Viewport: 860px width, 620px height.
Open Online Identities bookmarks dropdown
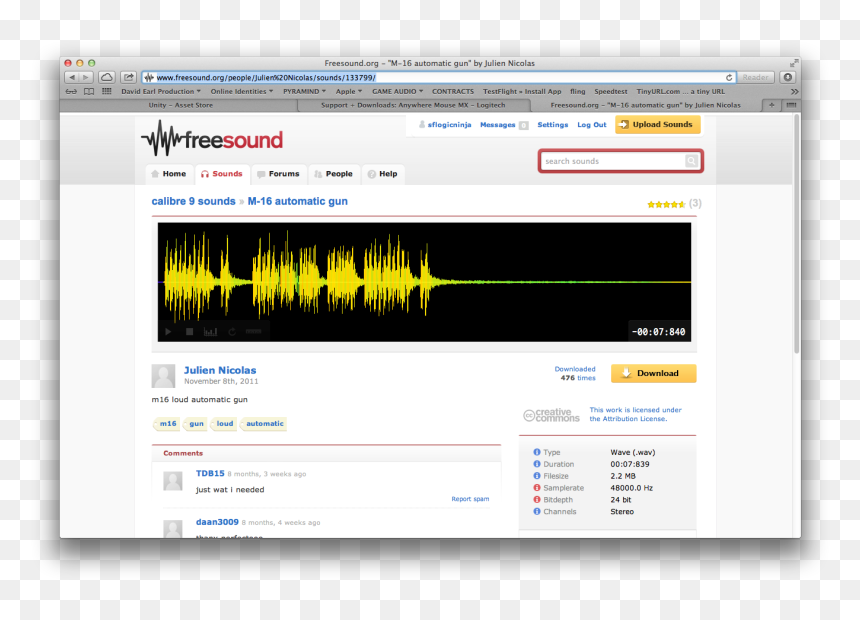(242, 92)
